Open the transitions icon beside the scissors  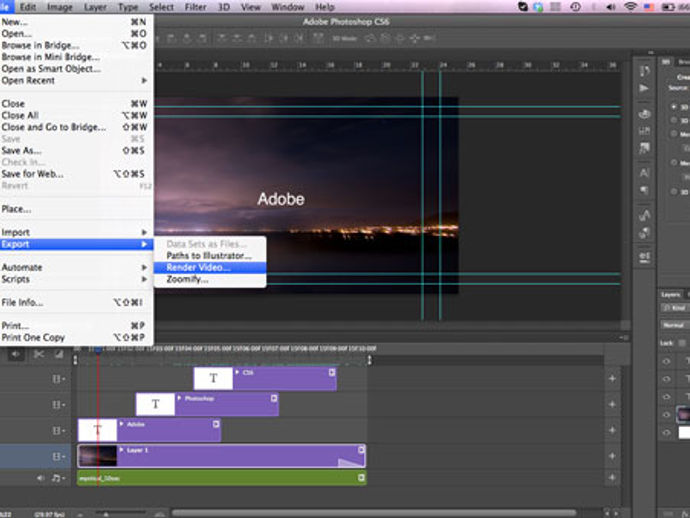59,354
